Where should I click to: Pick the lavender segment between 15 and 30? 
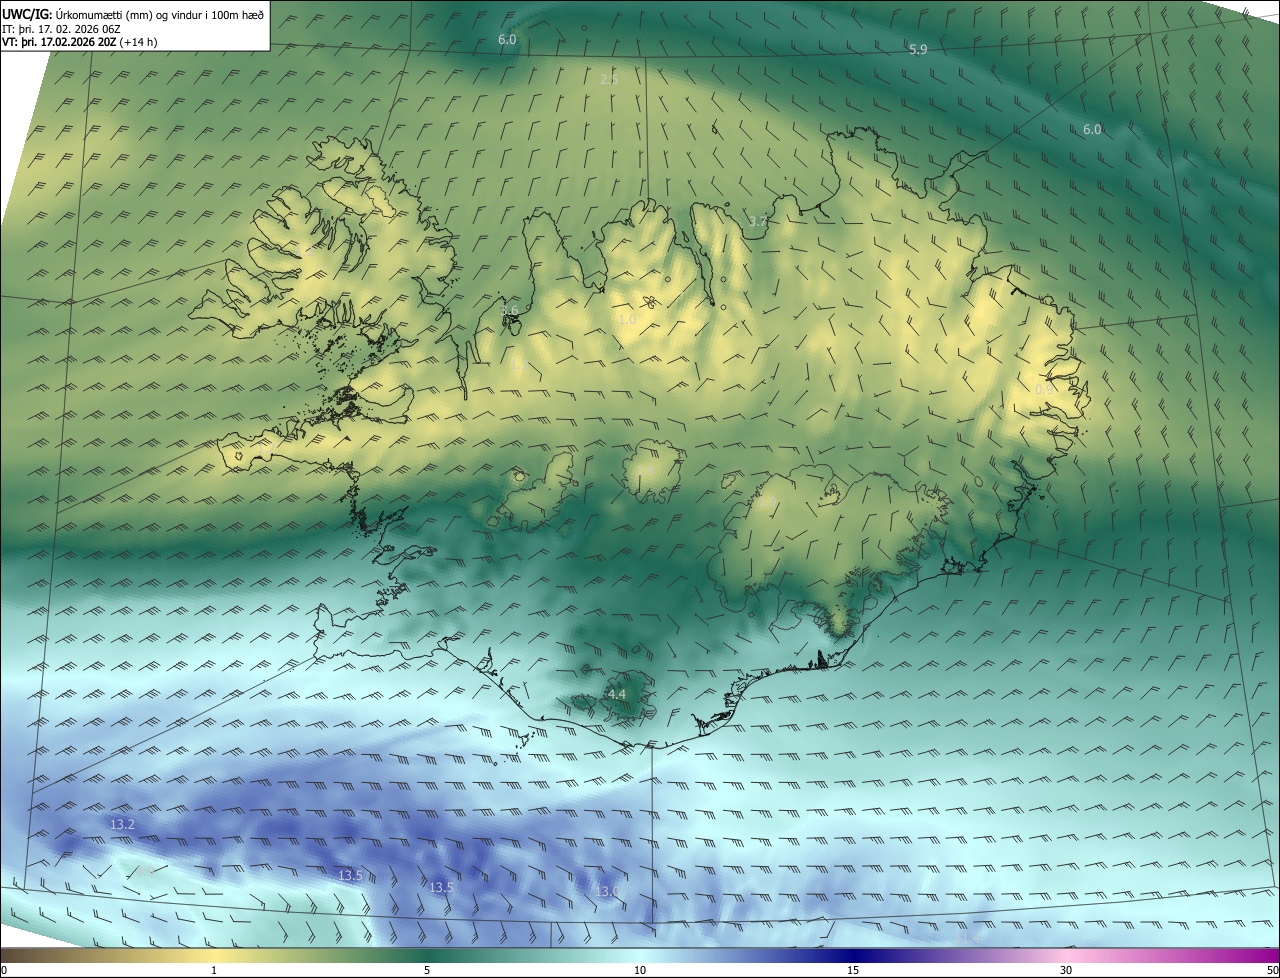[x=959, y=956]
